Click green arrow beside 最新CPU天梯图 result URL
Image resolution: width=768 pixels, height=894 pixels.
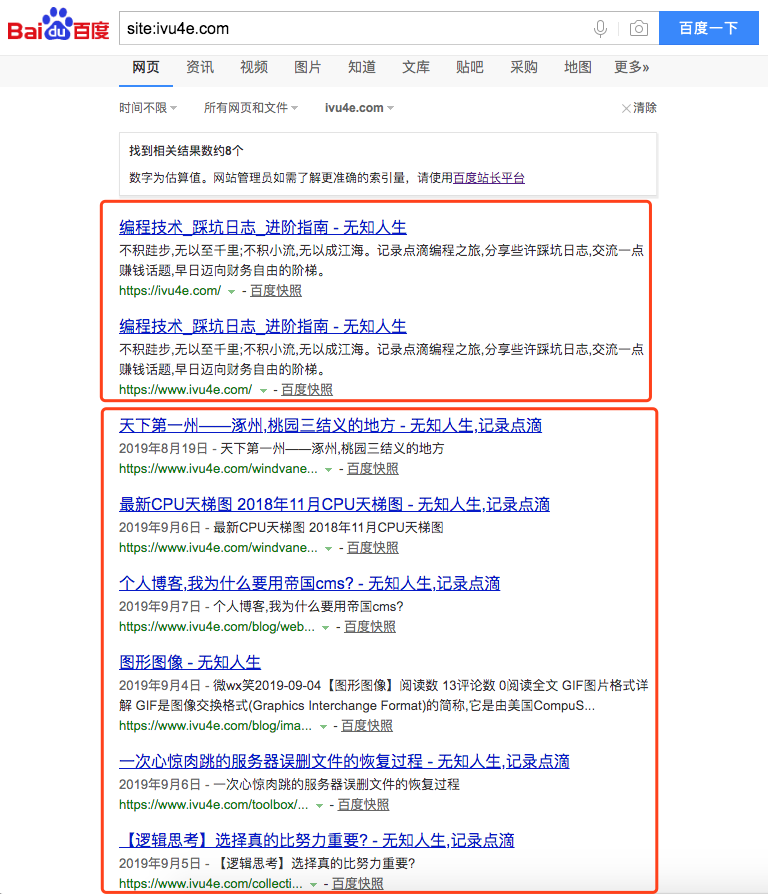pos(328,549)
